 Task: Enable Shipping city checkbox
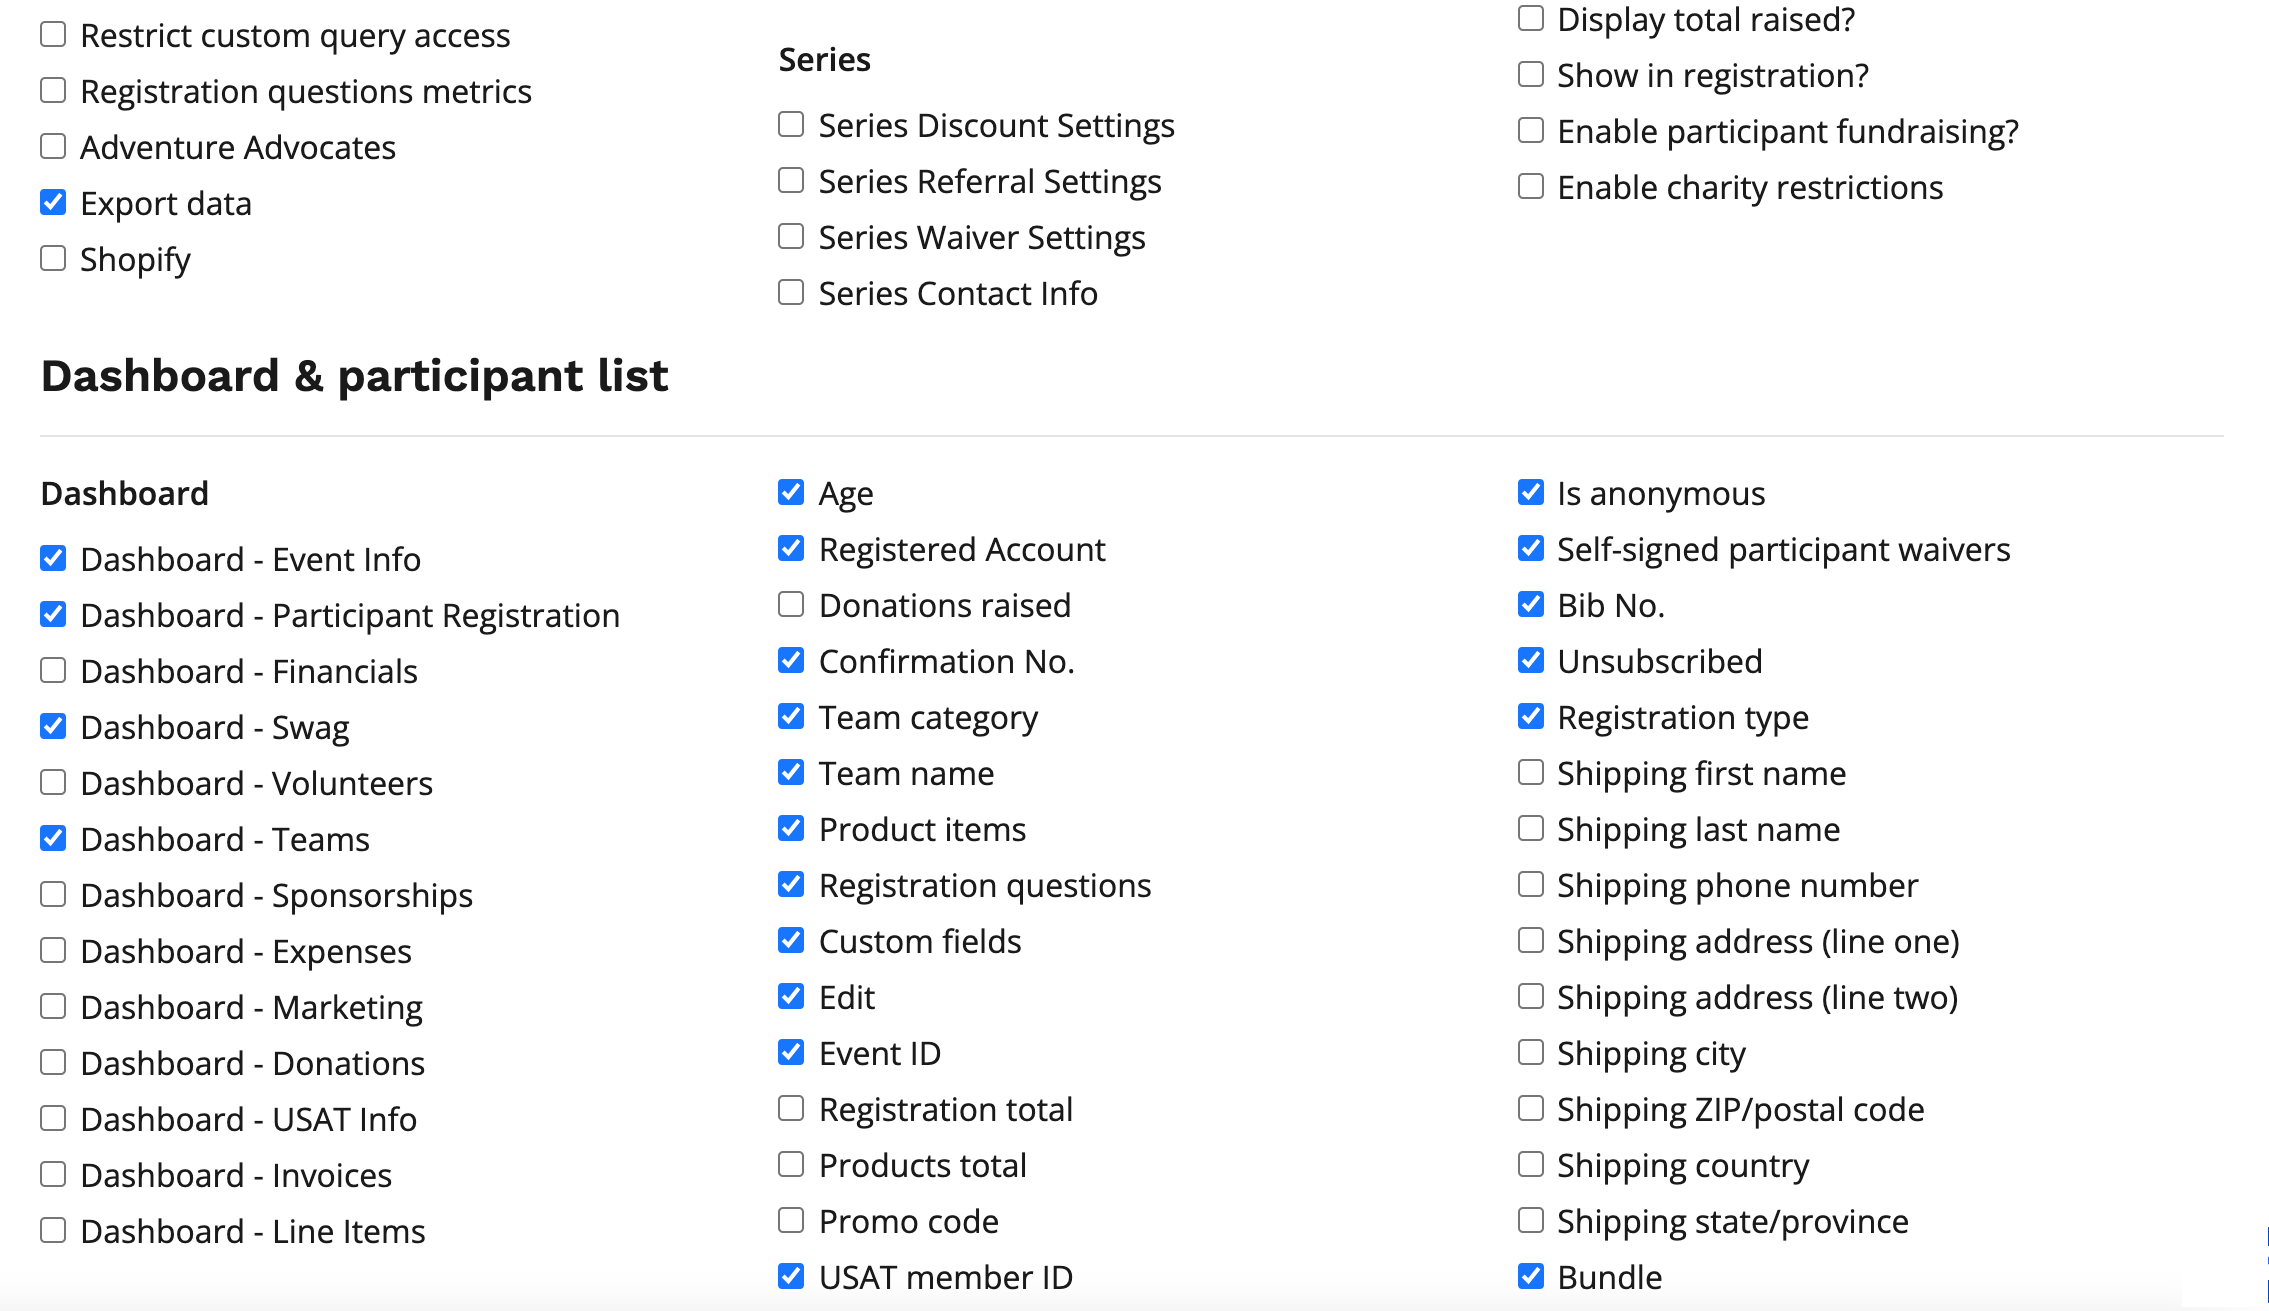(x=1530, y=1053)
